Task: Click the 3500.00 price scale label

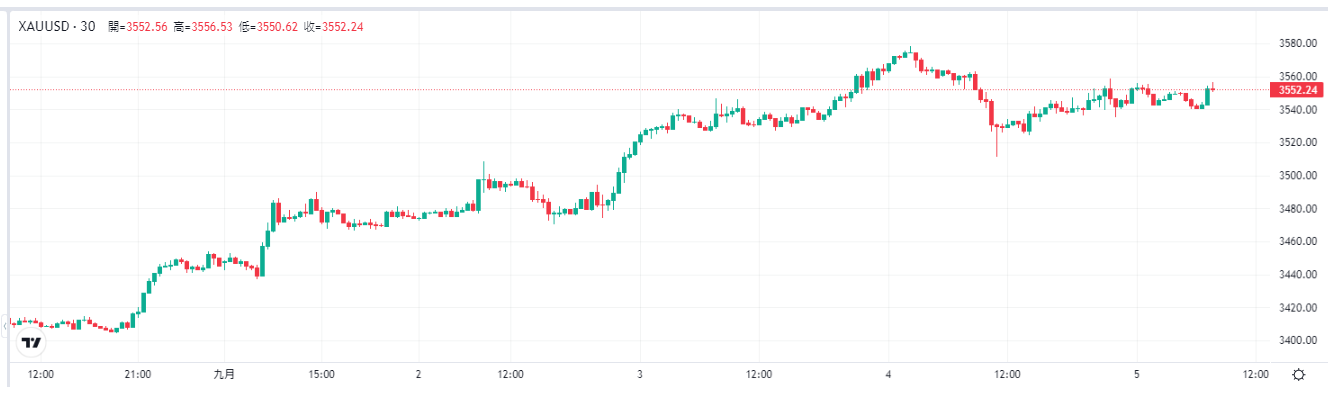Action: click(1295, 175)
